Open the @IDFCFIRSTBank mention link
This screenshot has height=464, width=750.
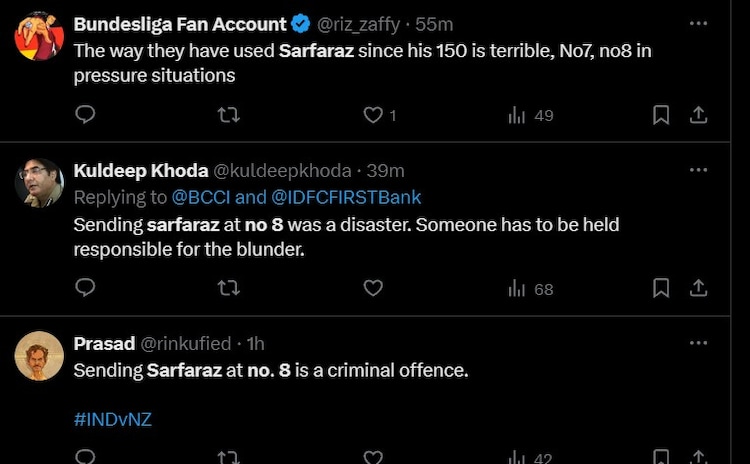(345, 197)
